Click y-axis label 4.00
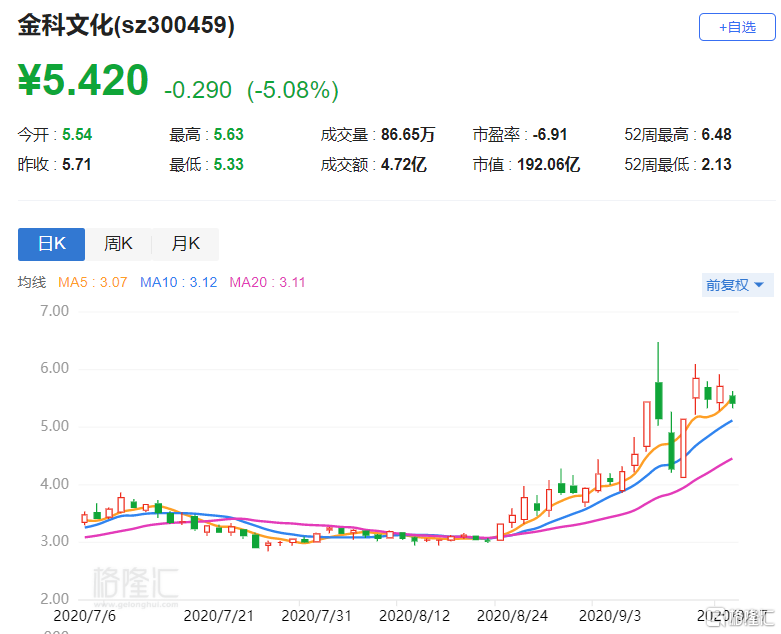The width and height of the screenshot is (781, 634). [x=54, y=484]
